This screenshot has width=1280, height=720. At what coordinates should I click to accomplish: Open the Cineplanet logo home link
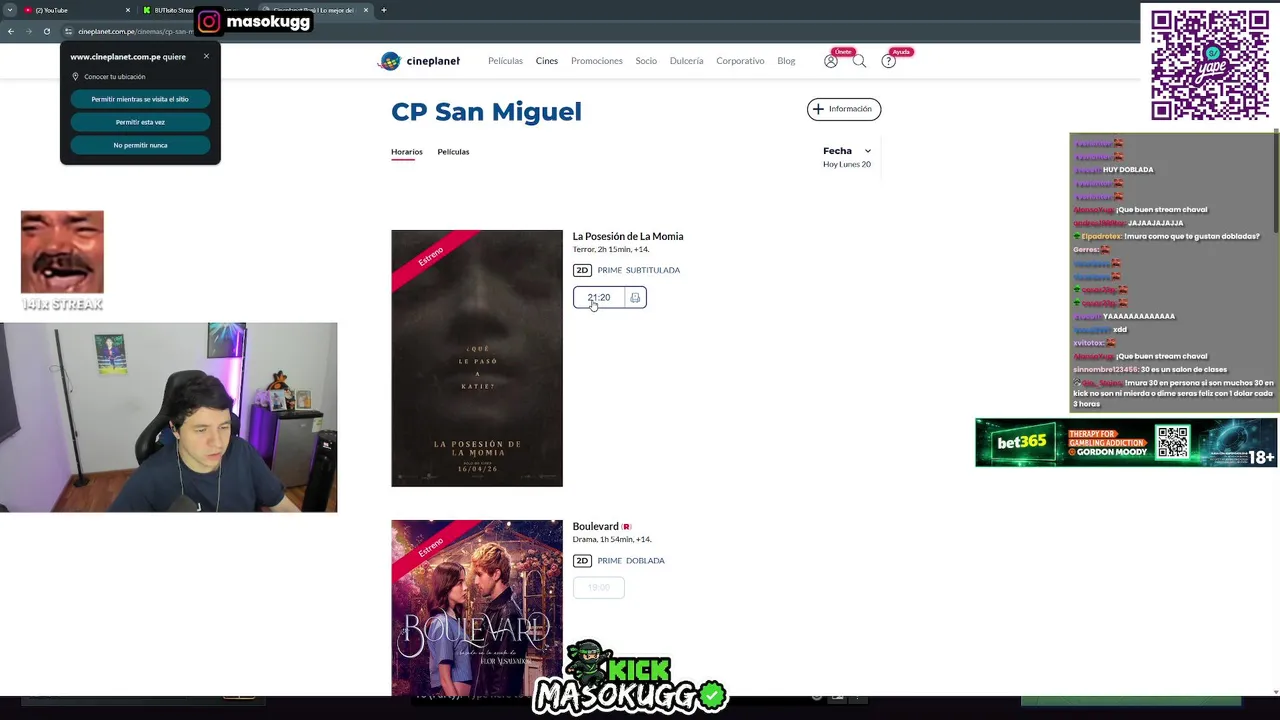418,61
